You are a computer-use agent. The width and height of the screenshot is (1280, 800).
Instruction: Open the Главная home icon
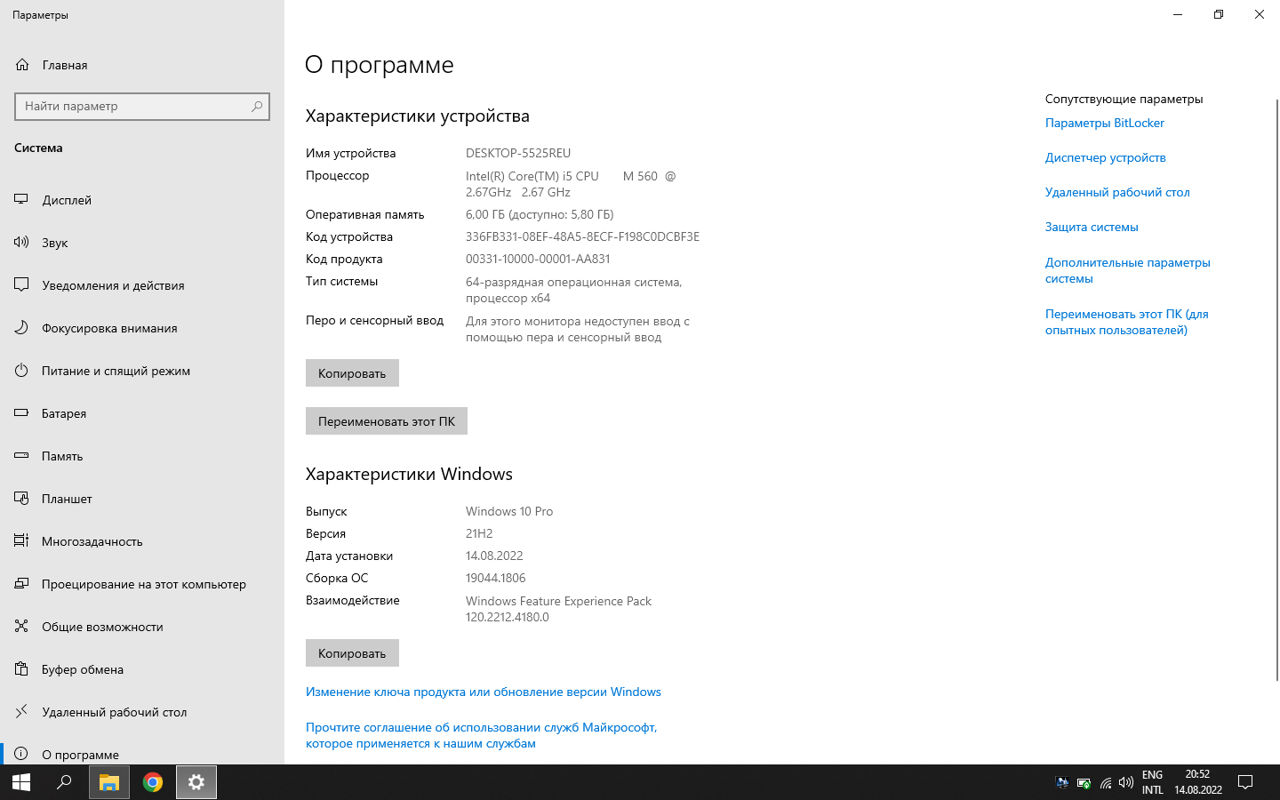[22, 65]
